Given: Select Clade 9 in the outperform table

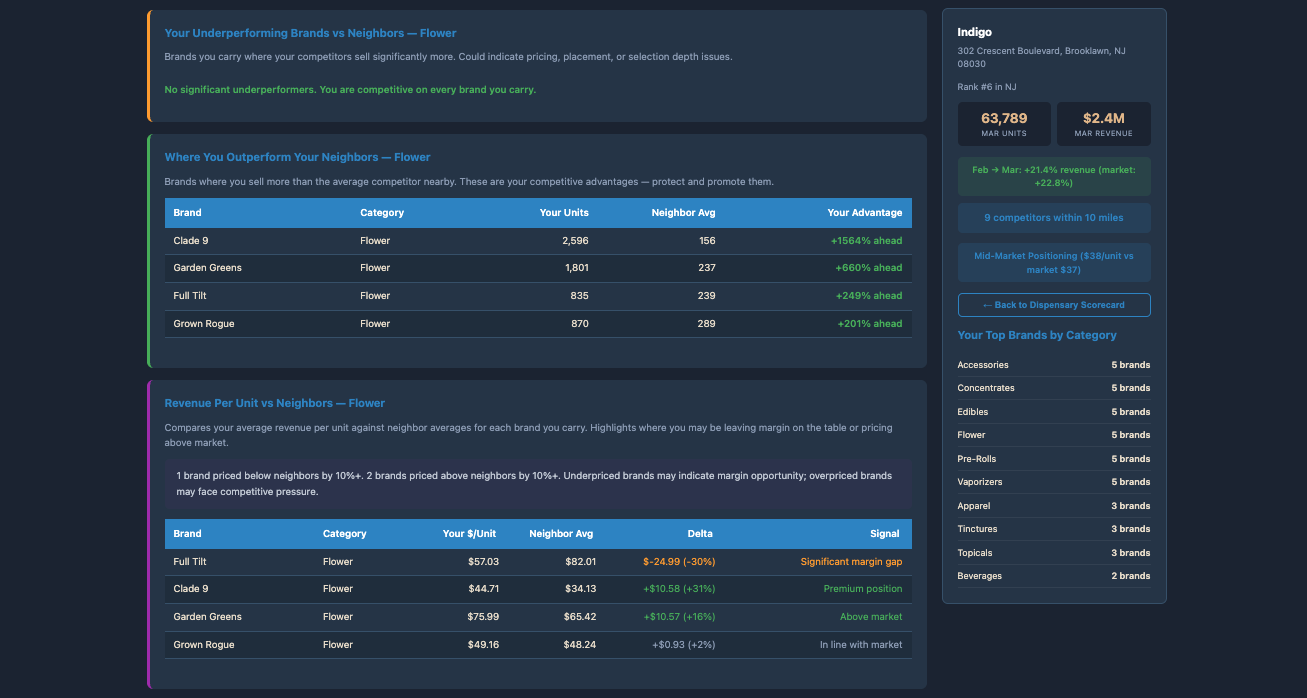Looking at the screenshot, I should 191,241.
